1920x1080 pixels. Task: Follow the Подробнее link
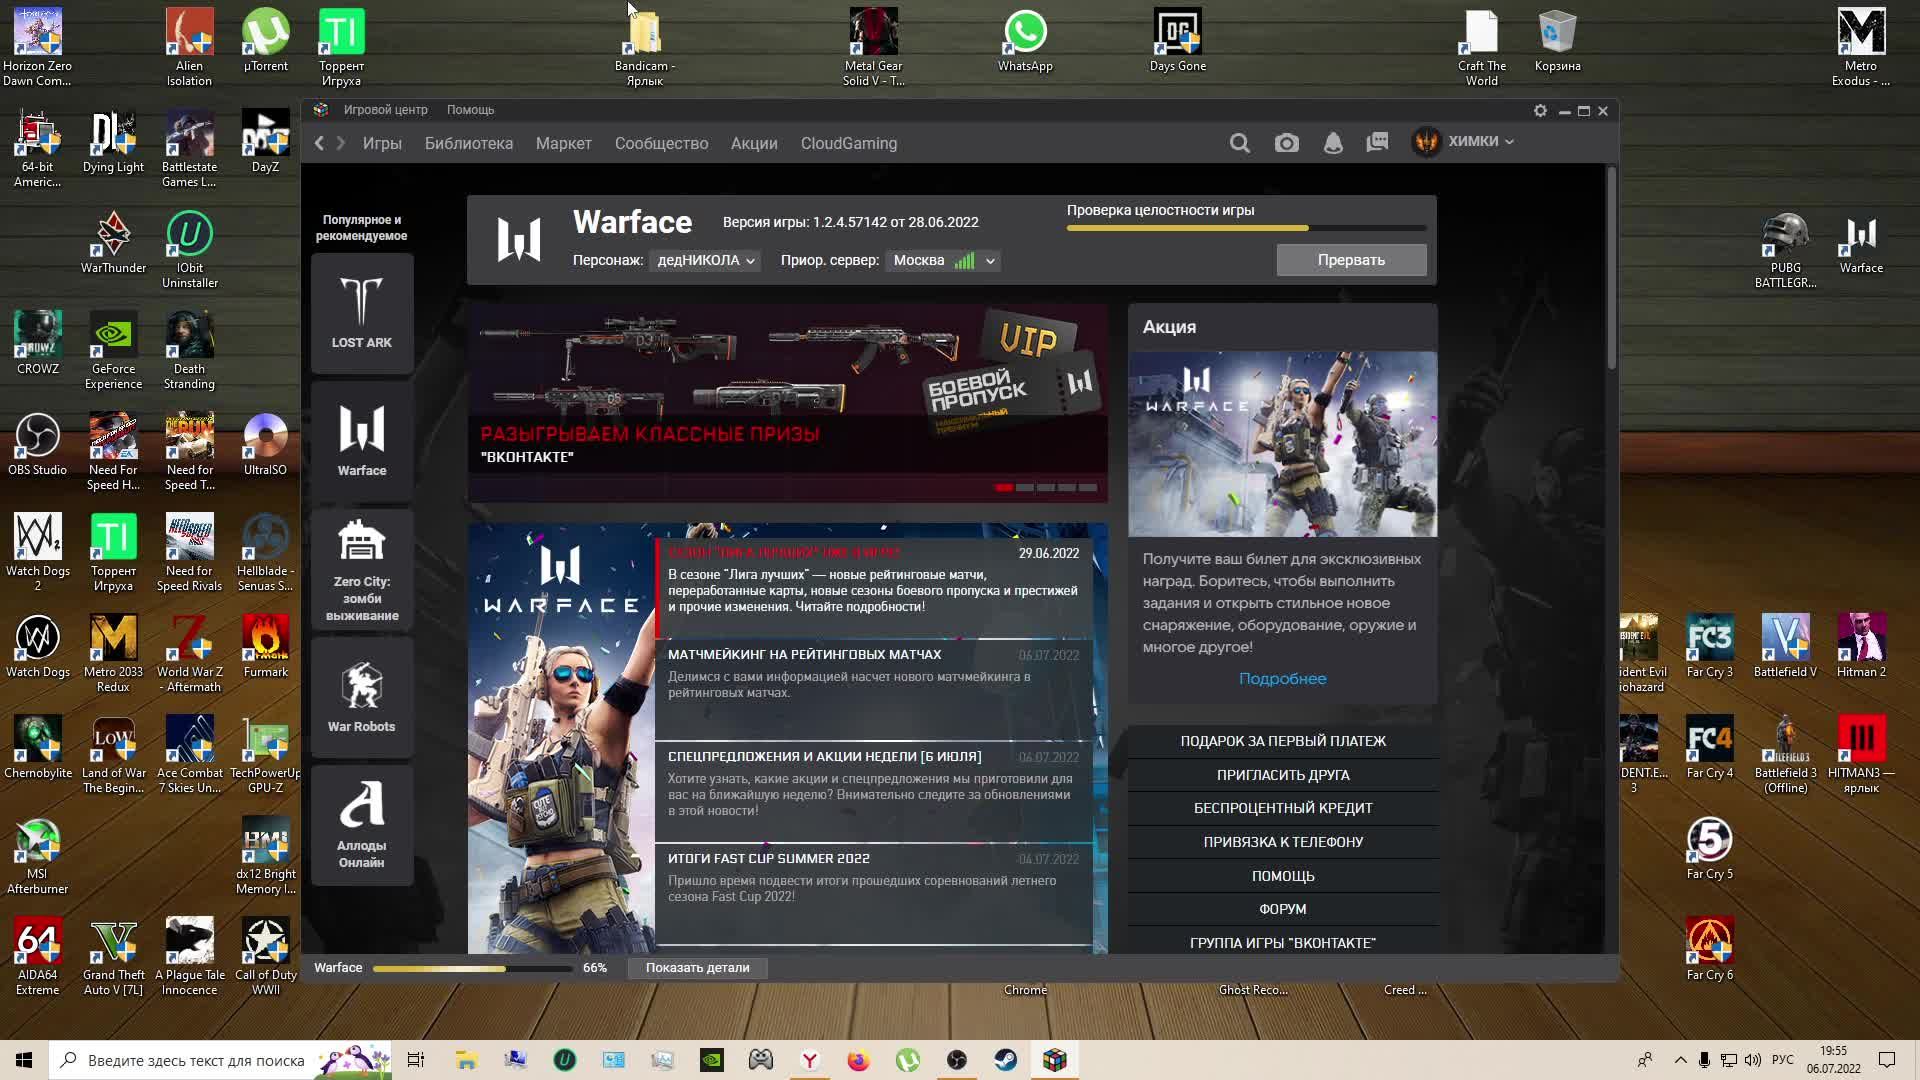coord(1282,678)
